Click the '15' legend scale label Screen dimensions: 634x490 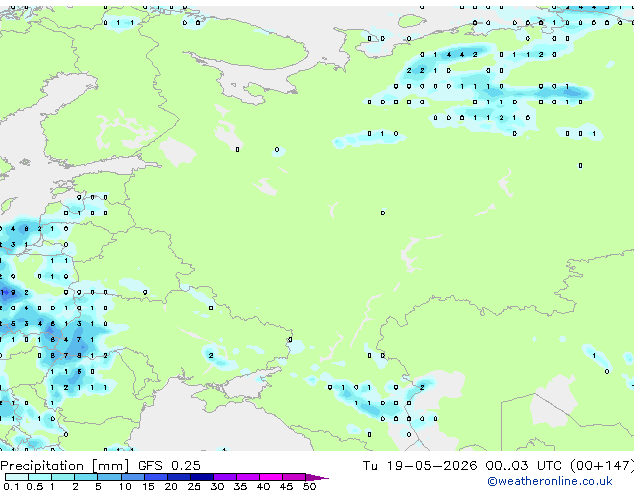click(148, 486)
